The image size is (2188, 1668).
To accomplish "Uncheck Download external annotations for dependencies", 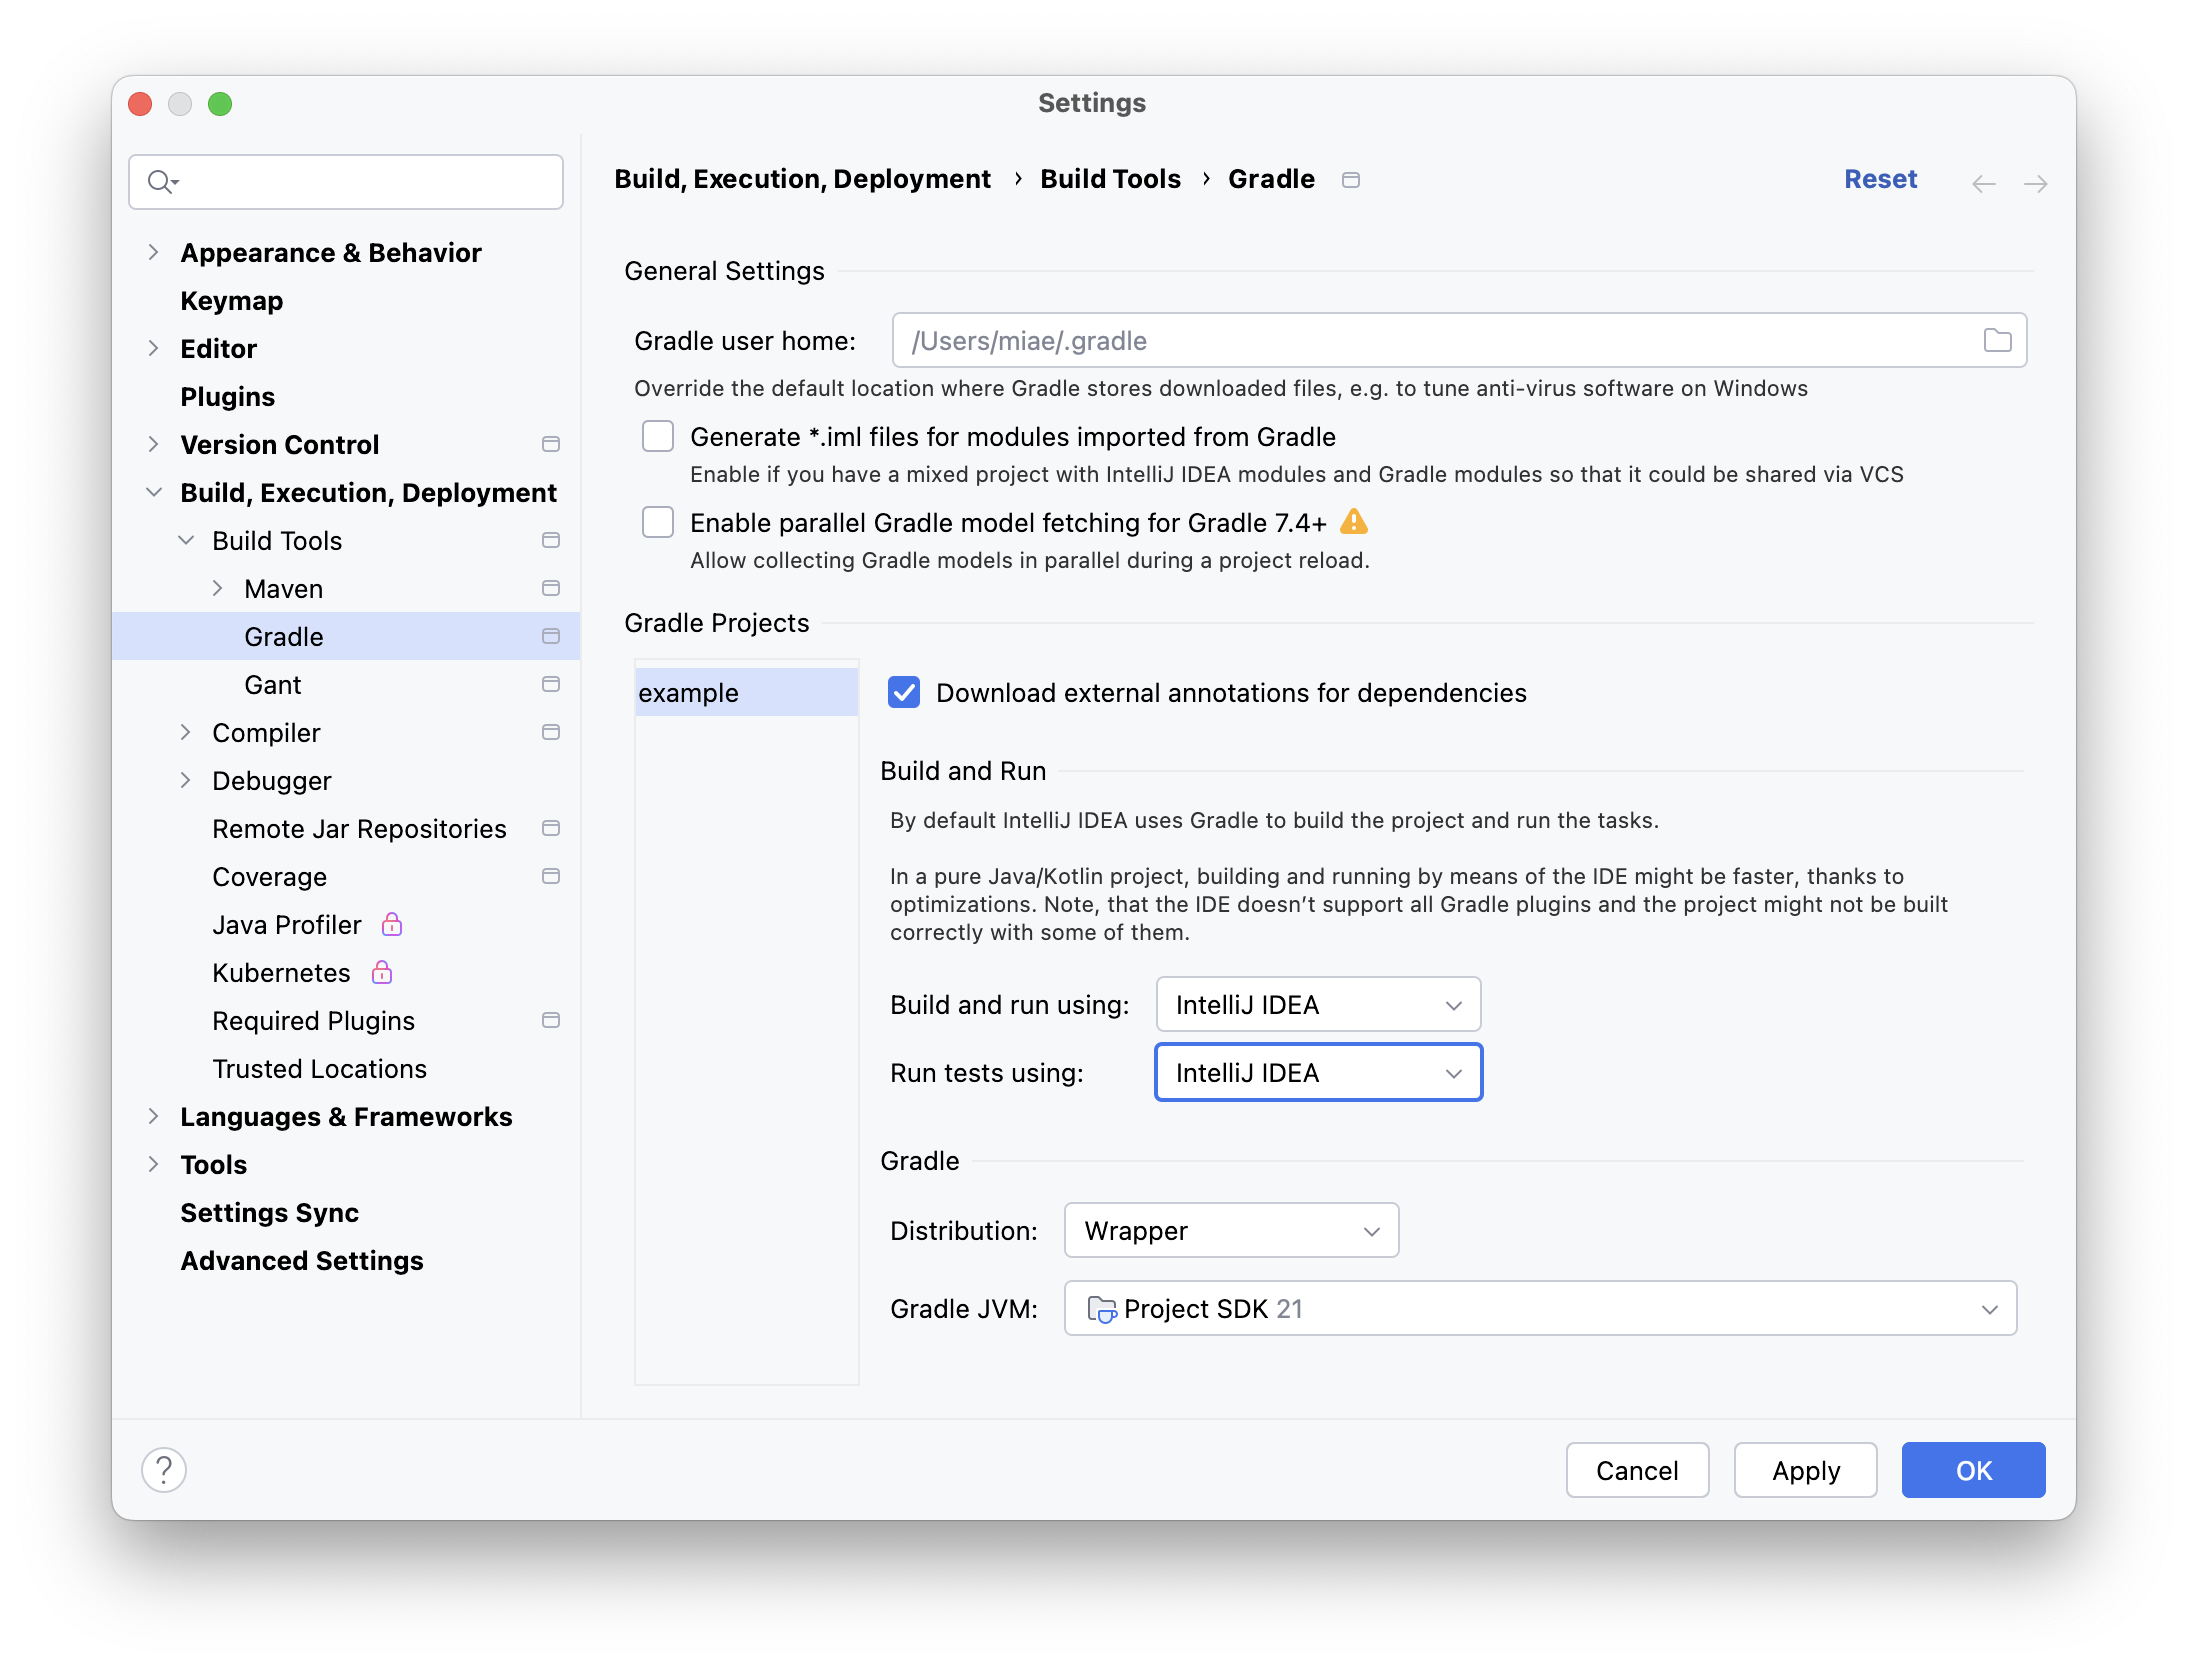I will pyautogui.click(x=904, y=692).
